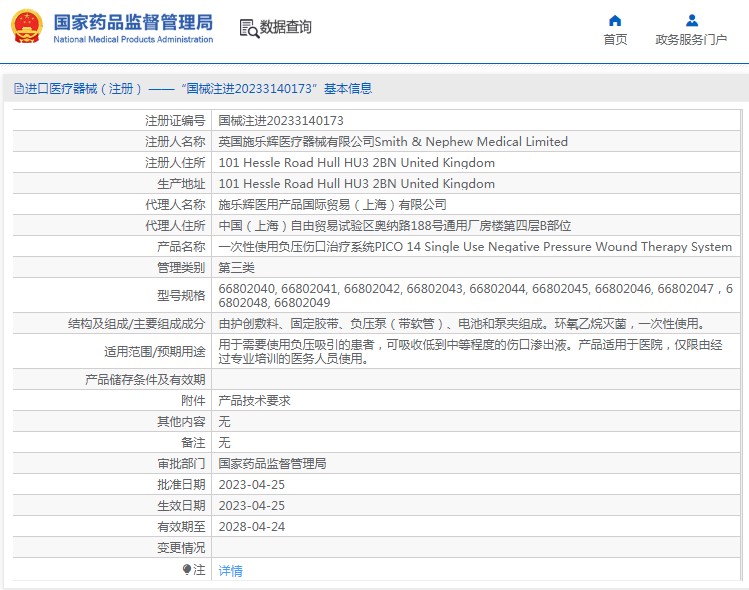Click 生产地址 101 Hessle Road value
This screenshot has width=749, height=590.
coord(356,183)
